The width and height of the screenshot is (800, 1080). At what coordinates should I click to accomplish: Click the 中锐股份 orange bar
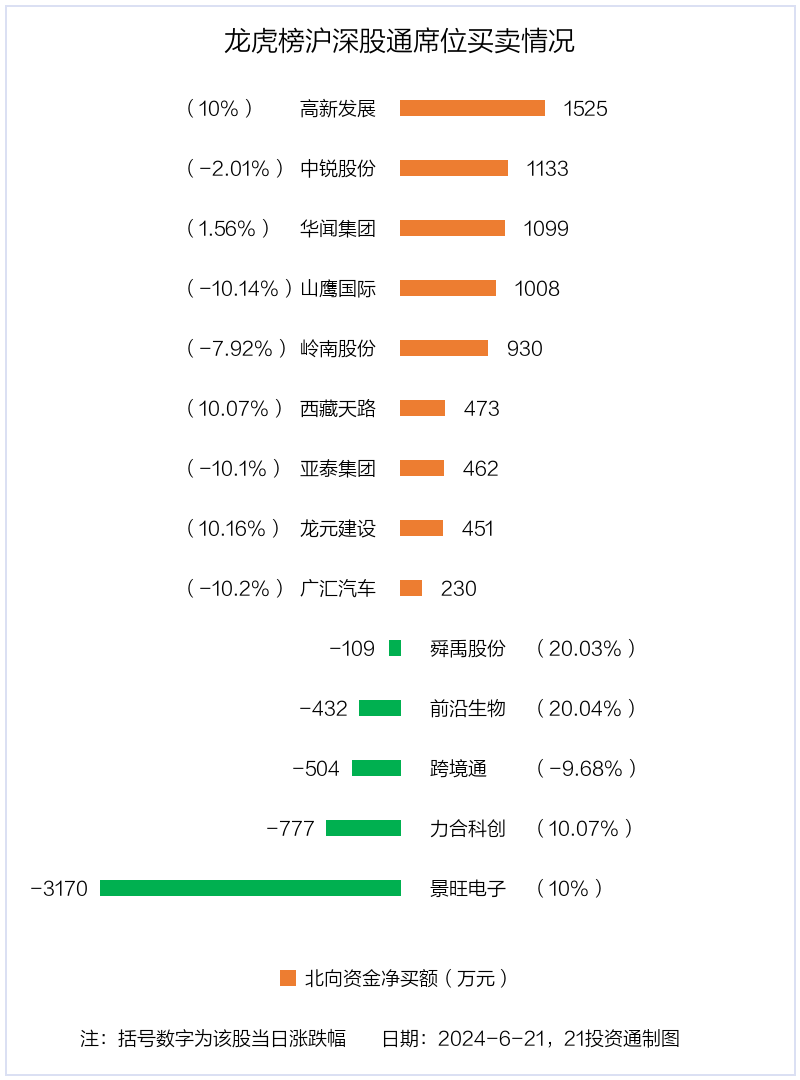(x=454, y=168)
